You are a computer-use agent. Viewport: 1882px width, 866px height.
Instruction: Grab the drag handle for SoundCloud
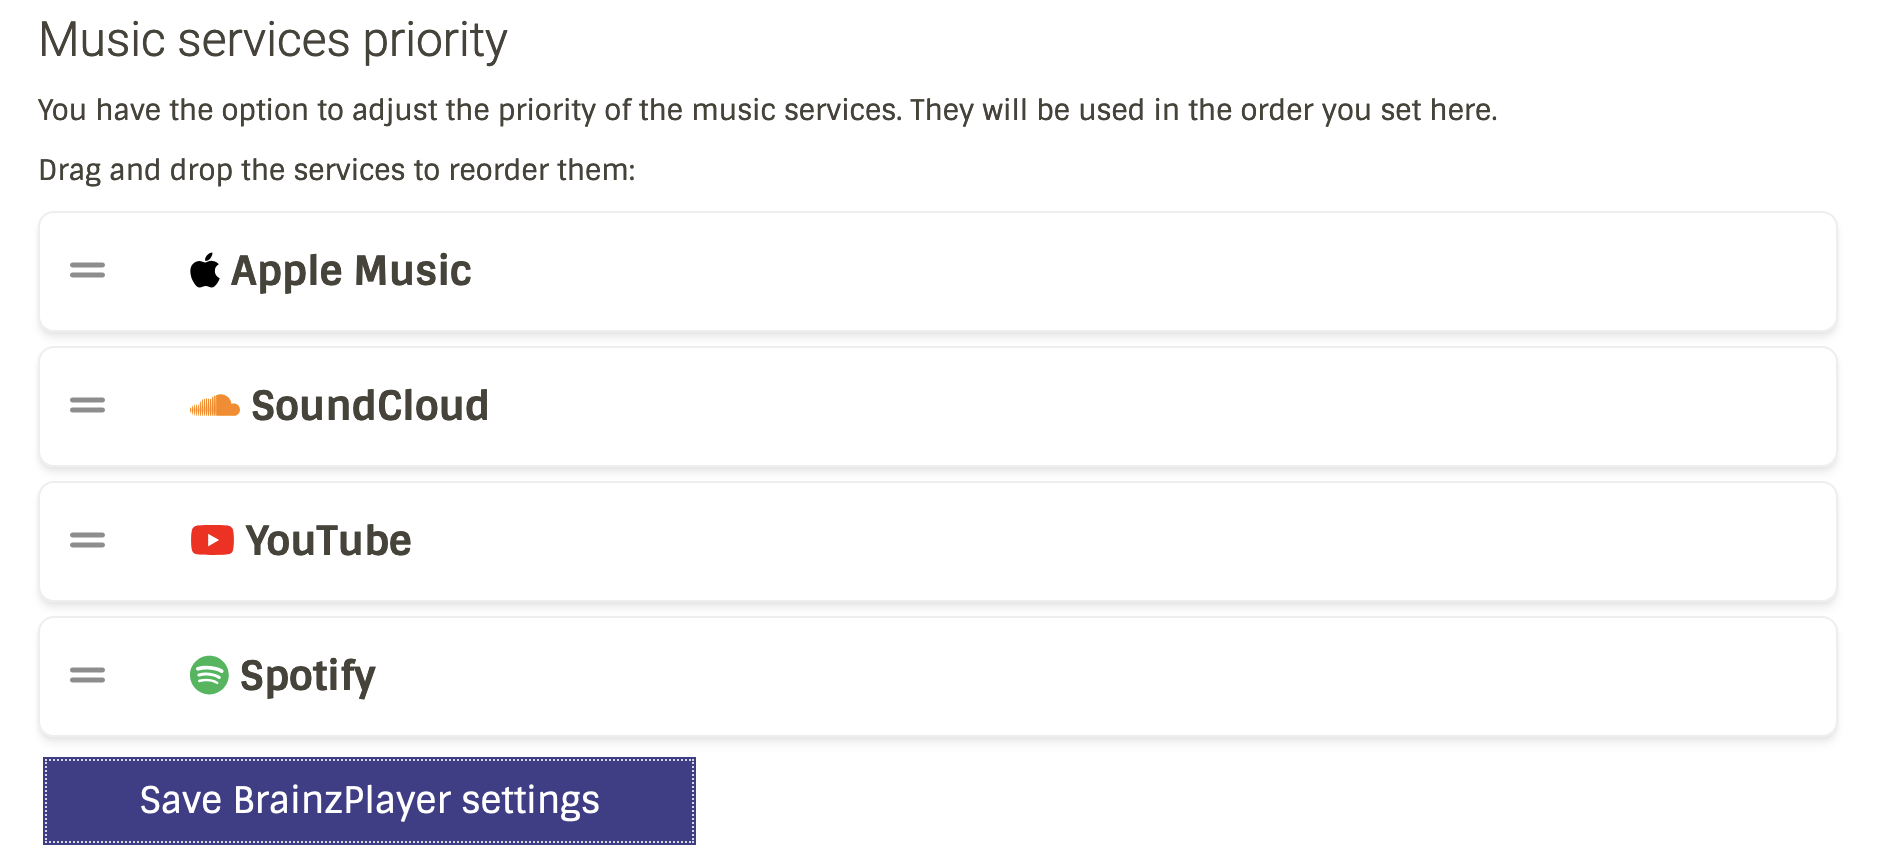click(88, 405)
